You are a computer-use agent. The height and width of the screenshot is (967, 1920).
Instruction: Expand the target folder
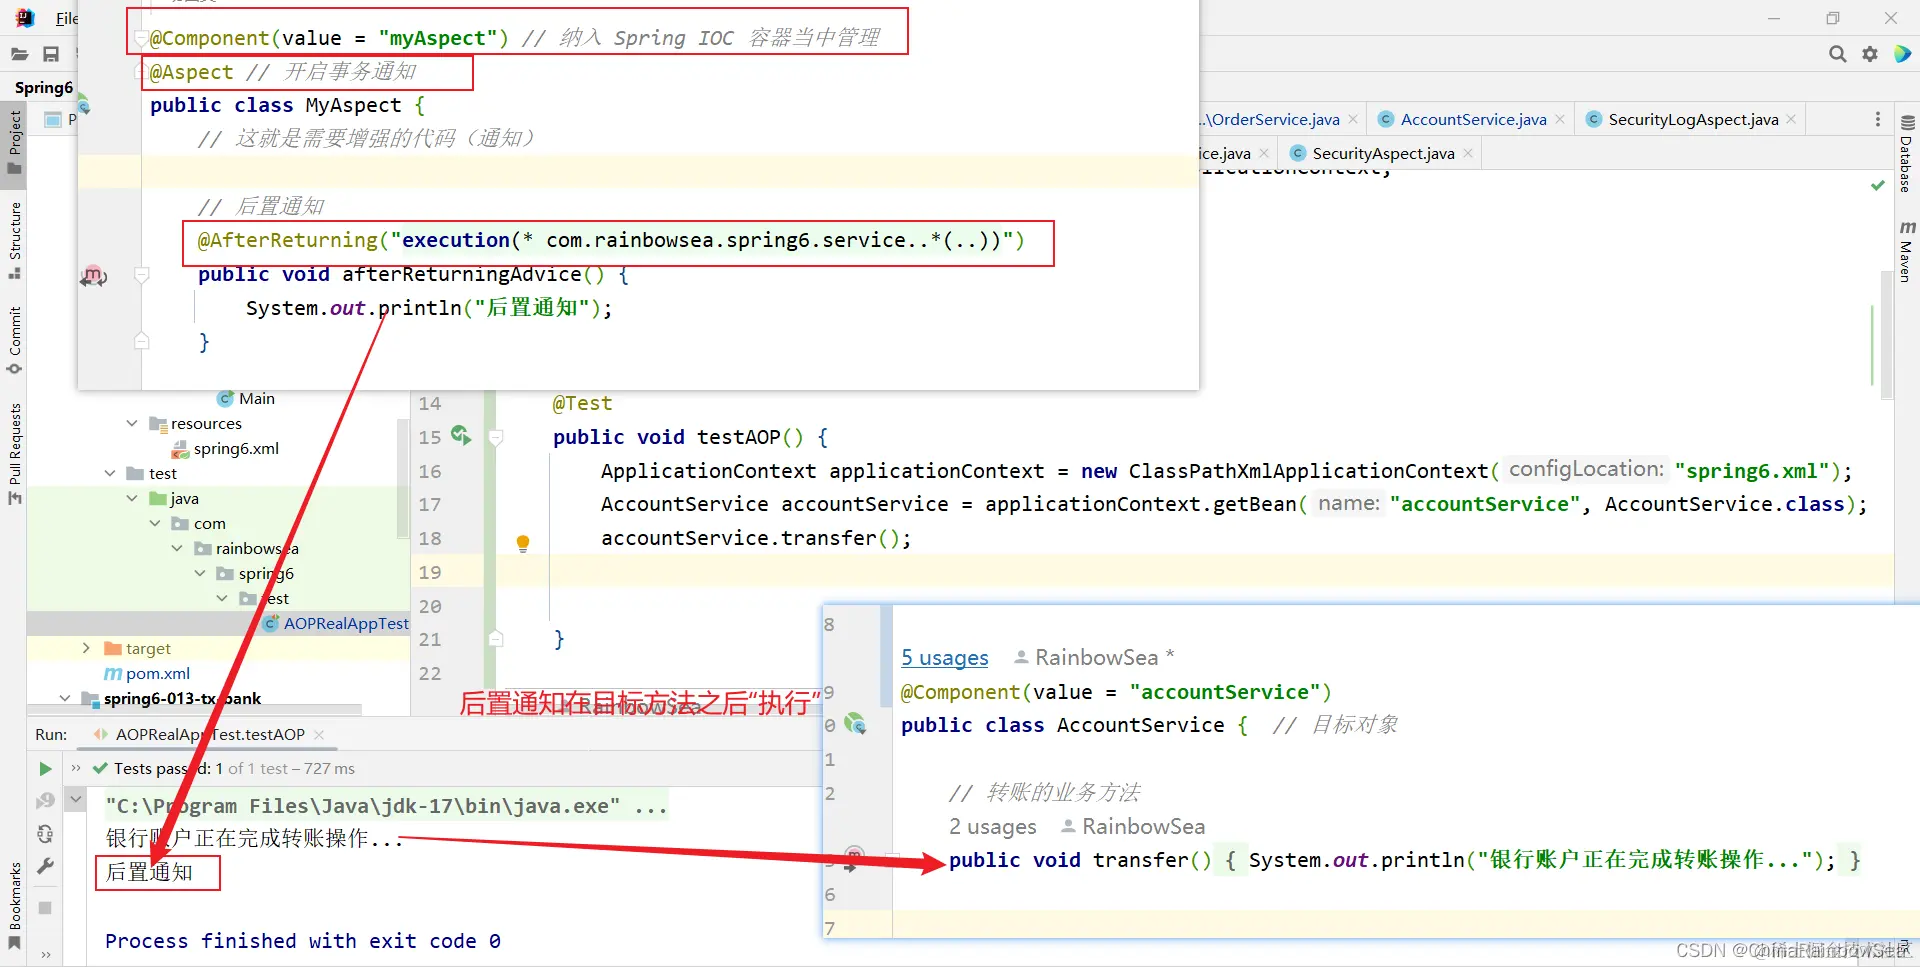86,648
